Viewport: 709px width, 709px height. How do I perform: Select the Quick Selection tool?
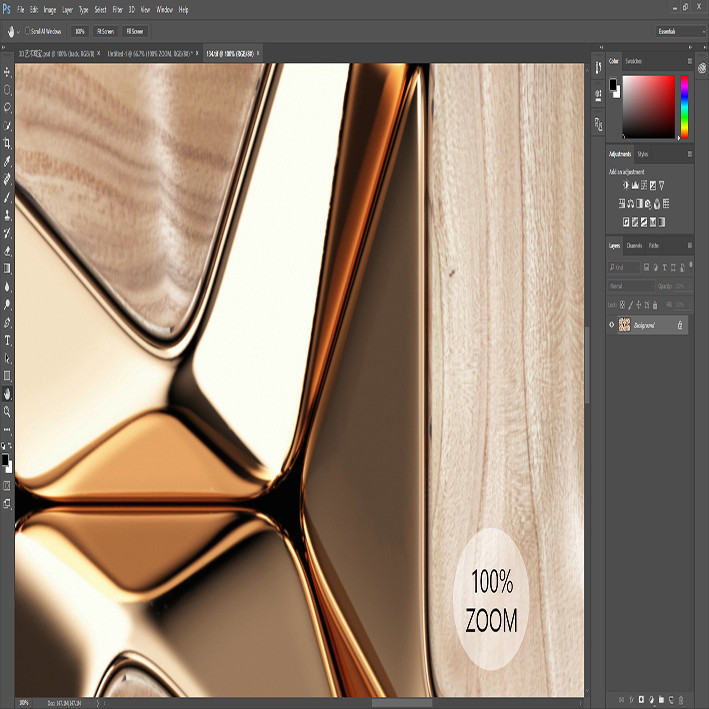point(7,125)
